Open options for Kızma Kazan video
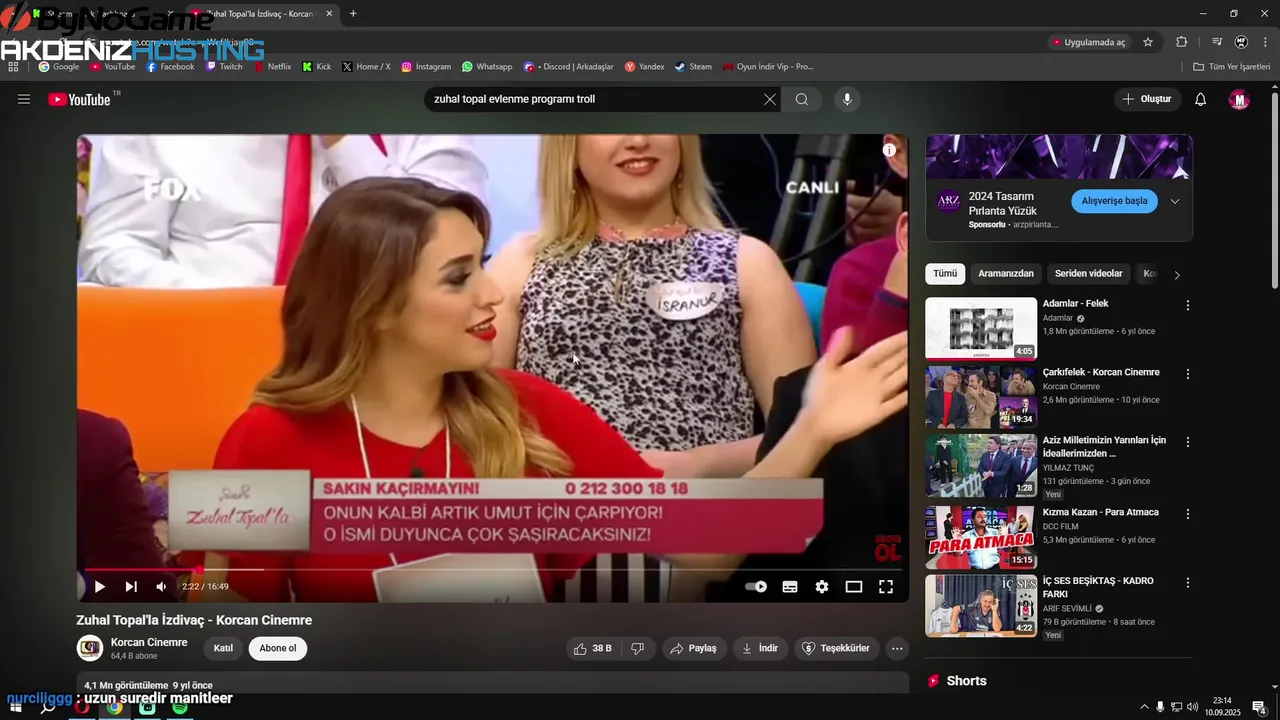Screen dimensions: 1280x720 [1188, 514]
